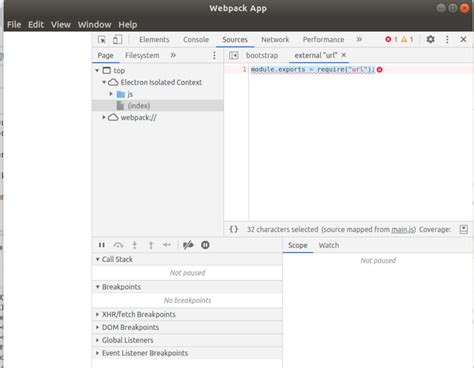Select the Page navigator tab
This screenshot has height=368, width=474.
coord(105,55)
